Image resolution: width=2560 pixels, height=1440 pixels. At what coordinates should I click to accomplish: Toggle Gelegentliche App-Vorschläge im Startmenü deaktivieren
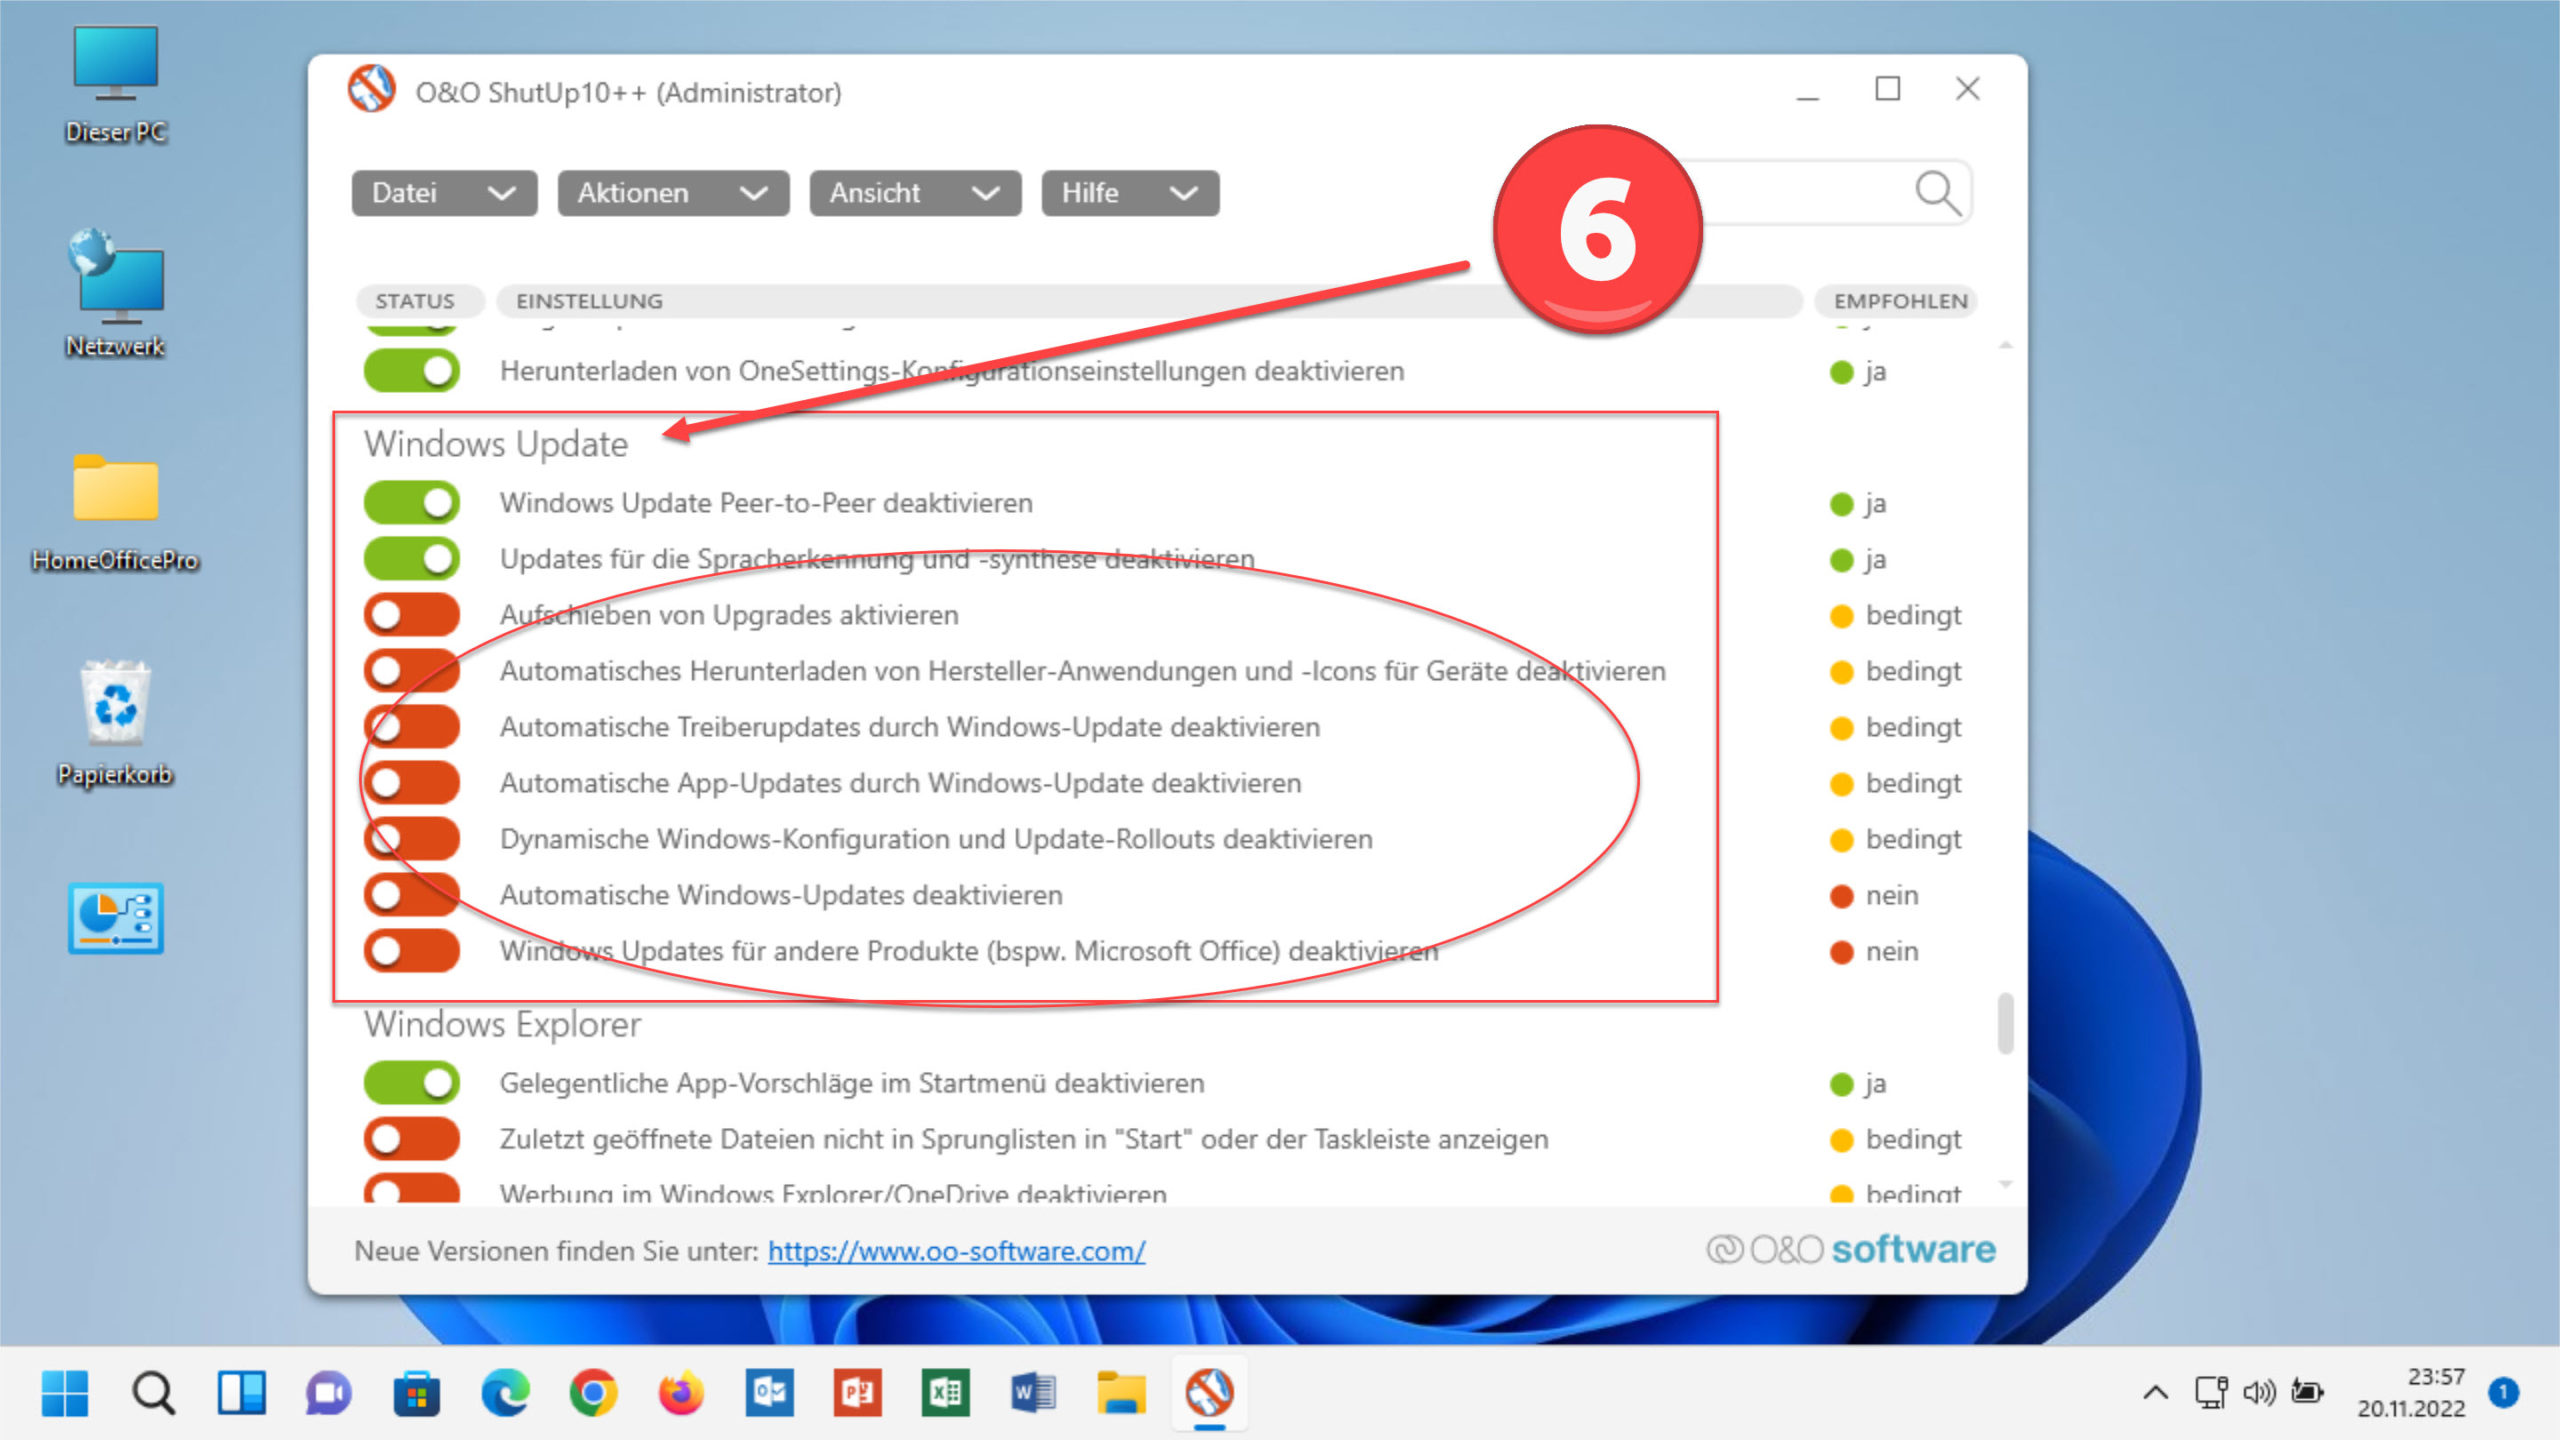(411, 1082)
